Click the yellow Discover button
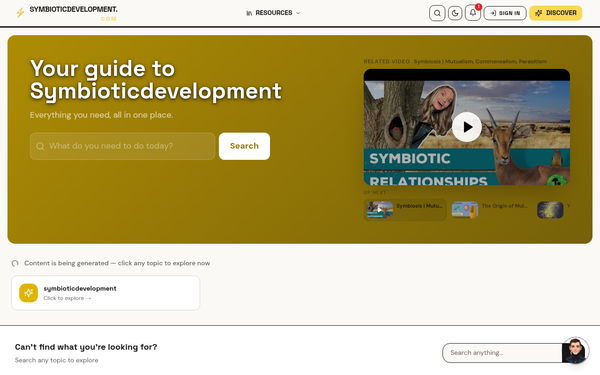 (x=556, y=13)
